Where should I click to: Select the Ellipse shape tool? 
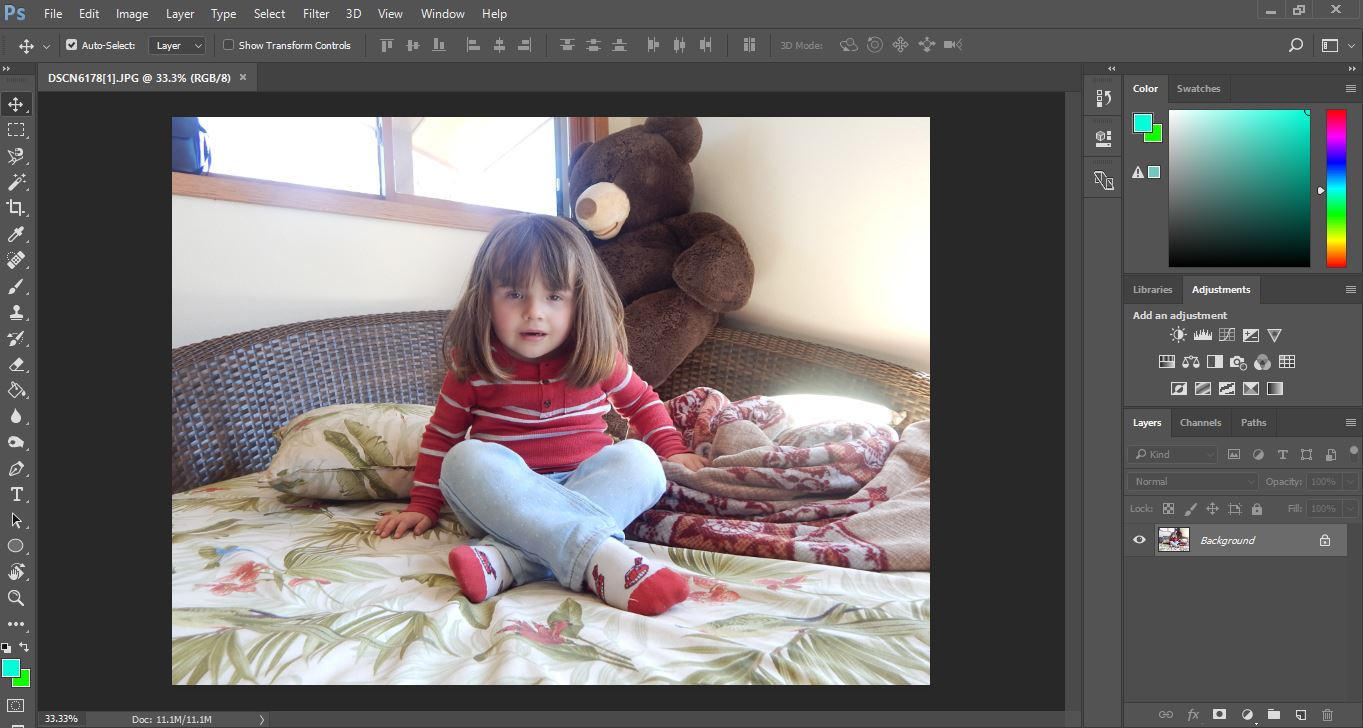[x=16, y=546]
